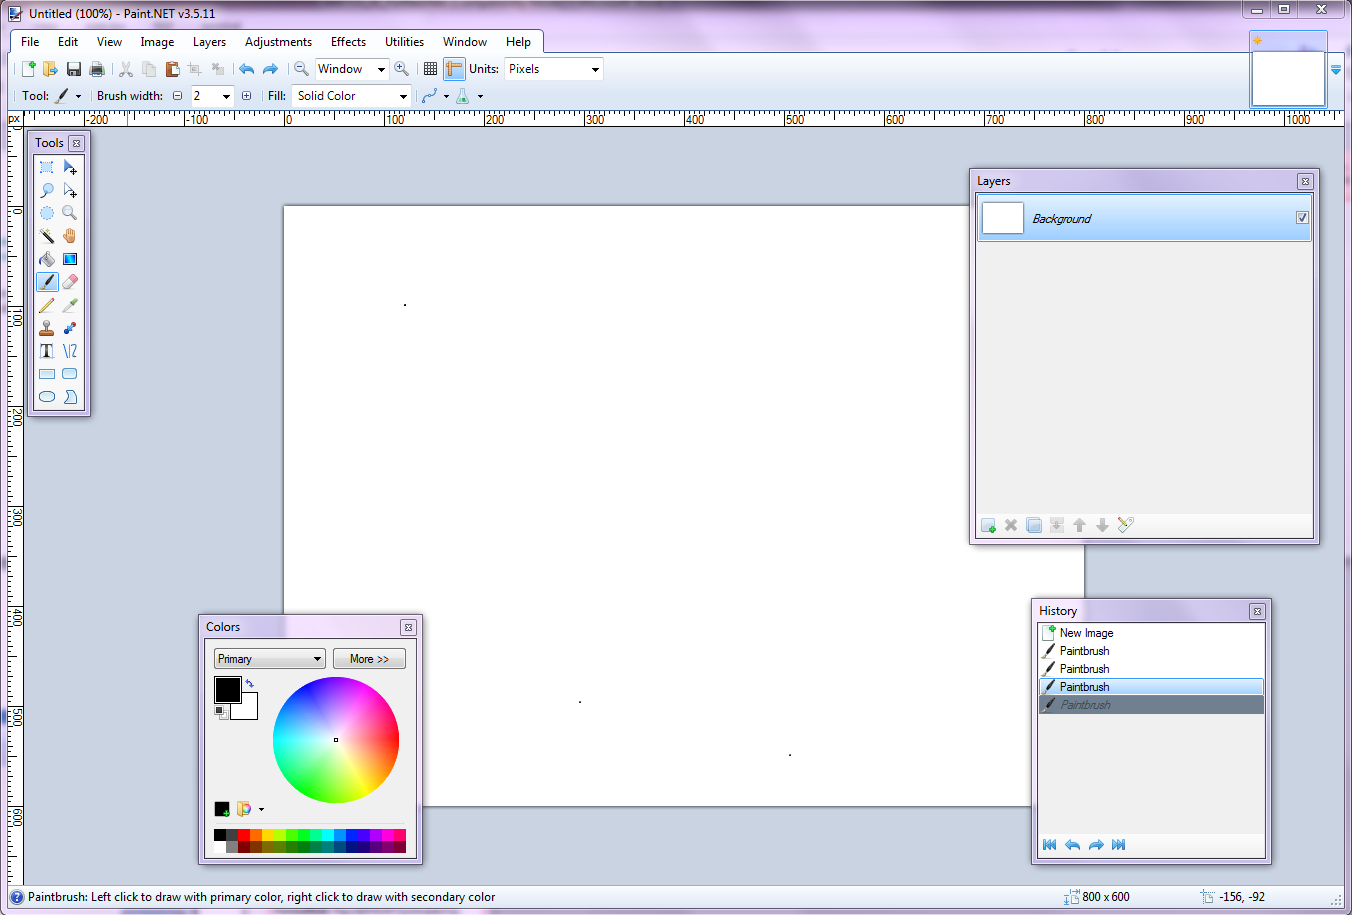Screen dimensions: 1352x915
Task: Add a new layer in Layers panel
Action: coord(988,525)
